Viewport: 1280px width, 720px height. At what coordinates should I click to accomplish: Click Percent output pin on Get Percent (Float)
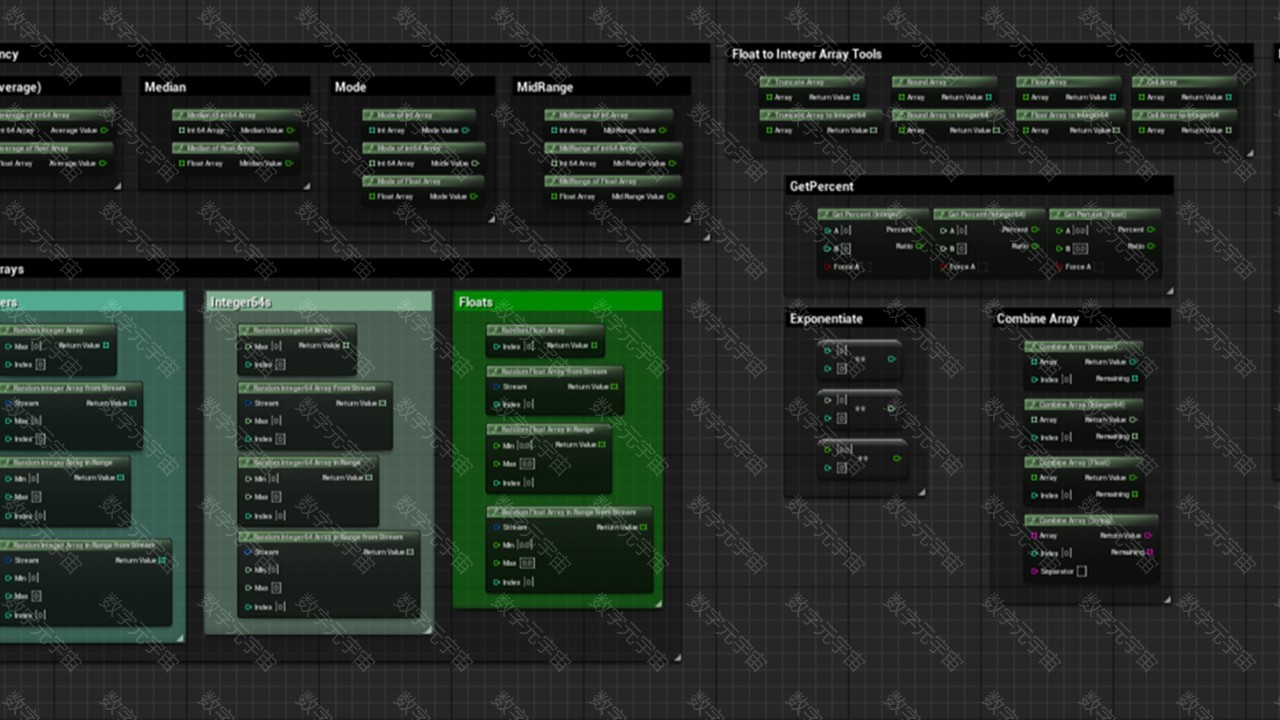1150,230
